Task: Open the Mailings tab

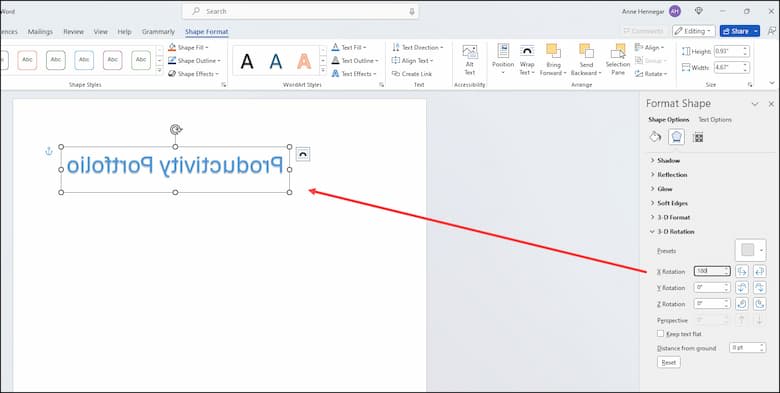Action: pos(40,31)
